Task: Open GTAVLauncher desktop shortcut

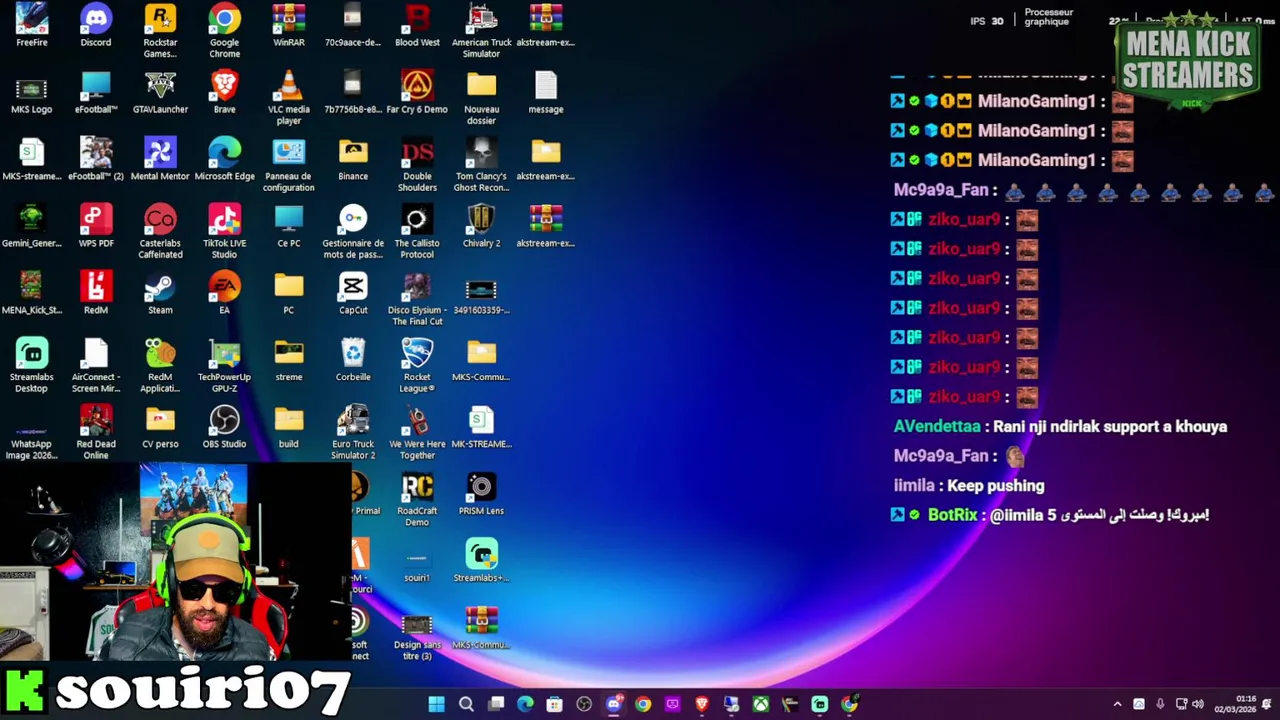Action: (160, 92)
